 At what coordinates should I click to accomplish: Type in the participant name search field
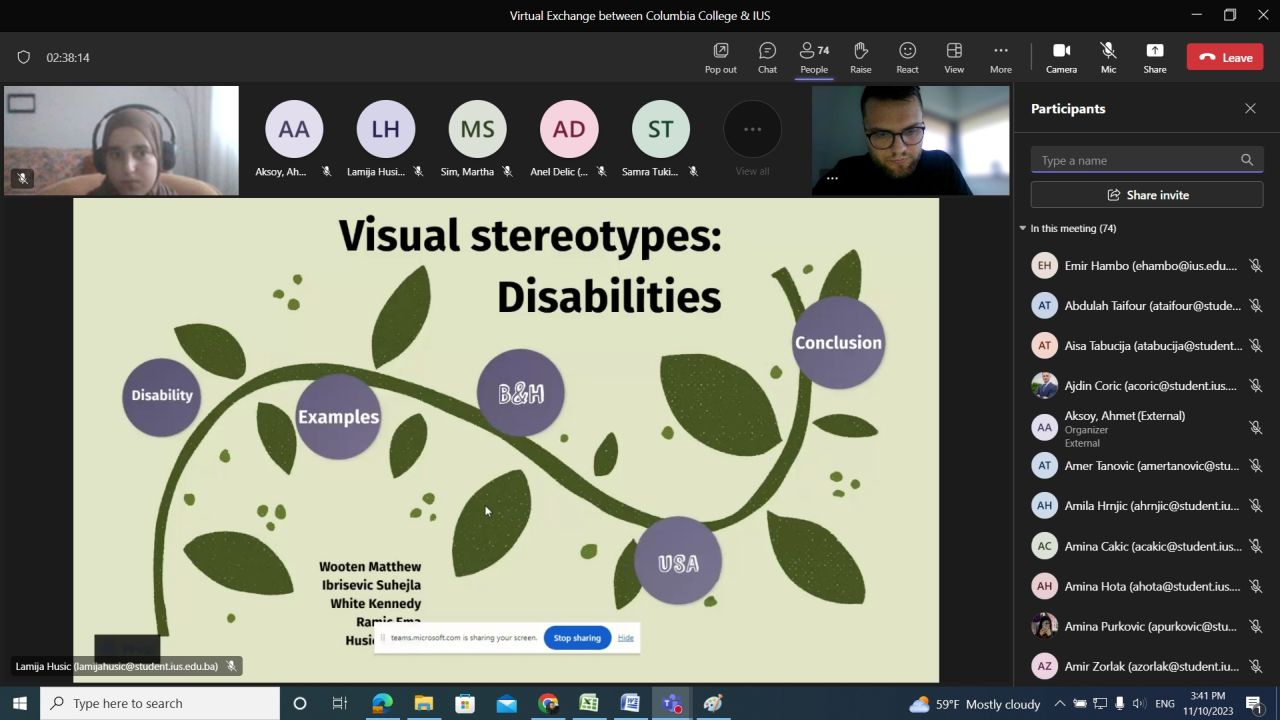click(x=1136, y=160)
